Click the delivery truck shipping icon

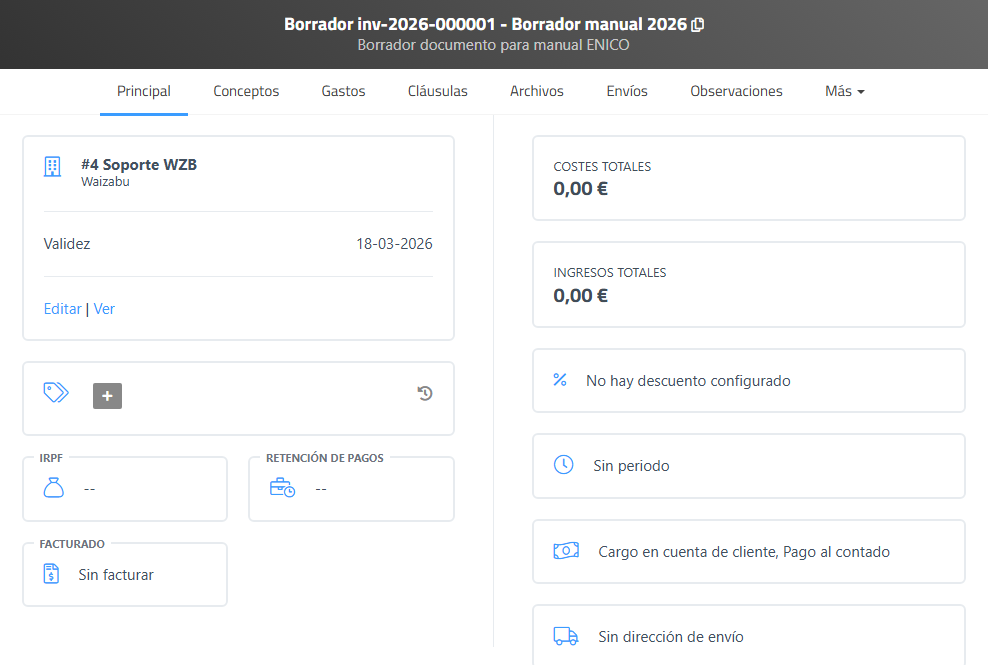click(x=566, y=636)
